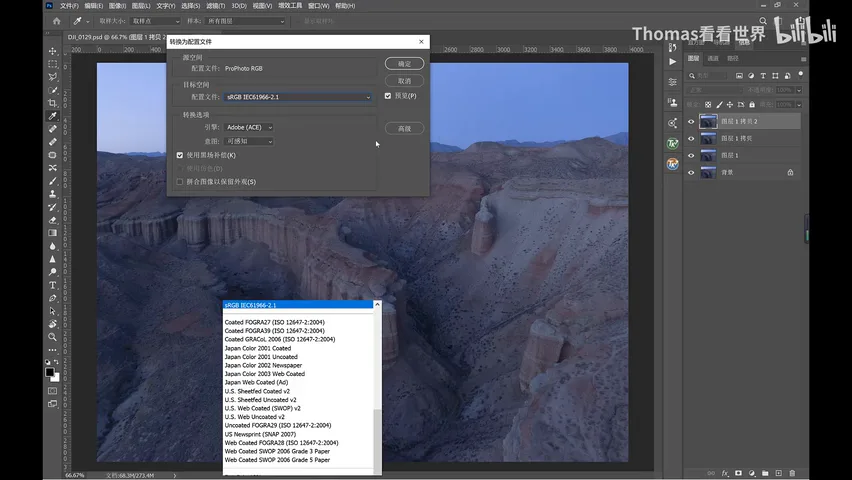Click the foreground color swatch
852x480 pixels.
click(49, 372)
